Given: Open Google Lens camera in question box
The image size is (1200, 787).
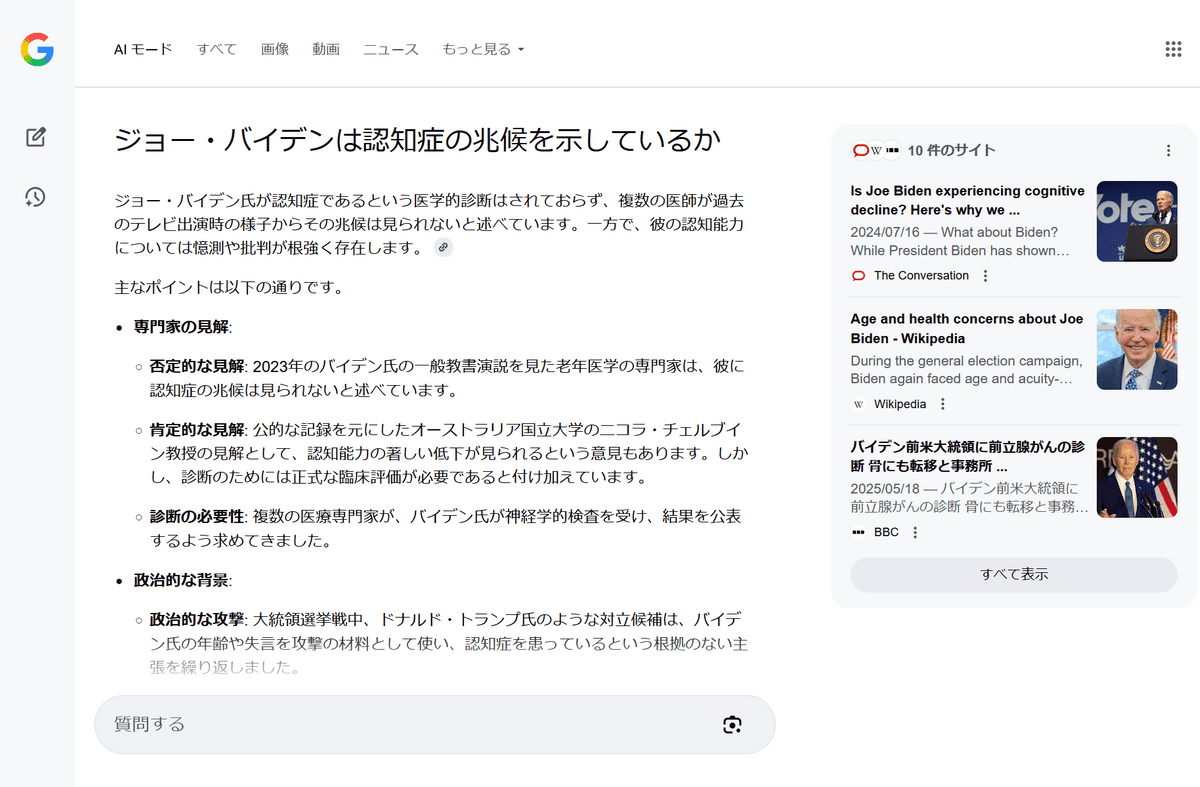Looking at the screenshot, I should [732, 725].
